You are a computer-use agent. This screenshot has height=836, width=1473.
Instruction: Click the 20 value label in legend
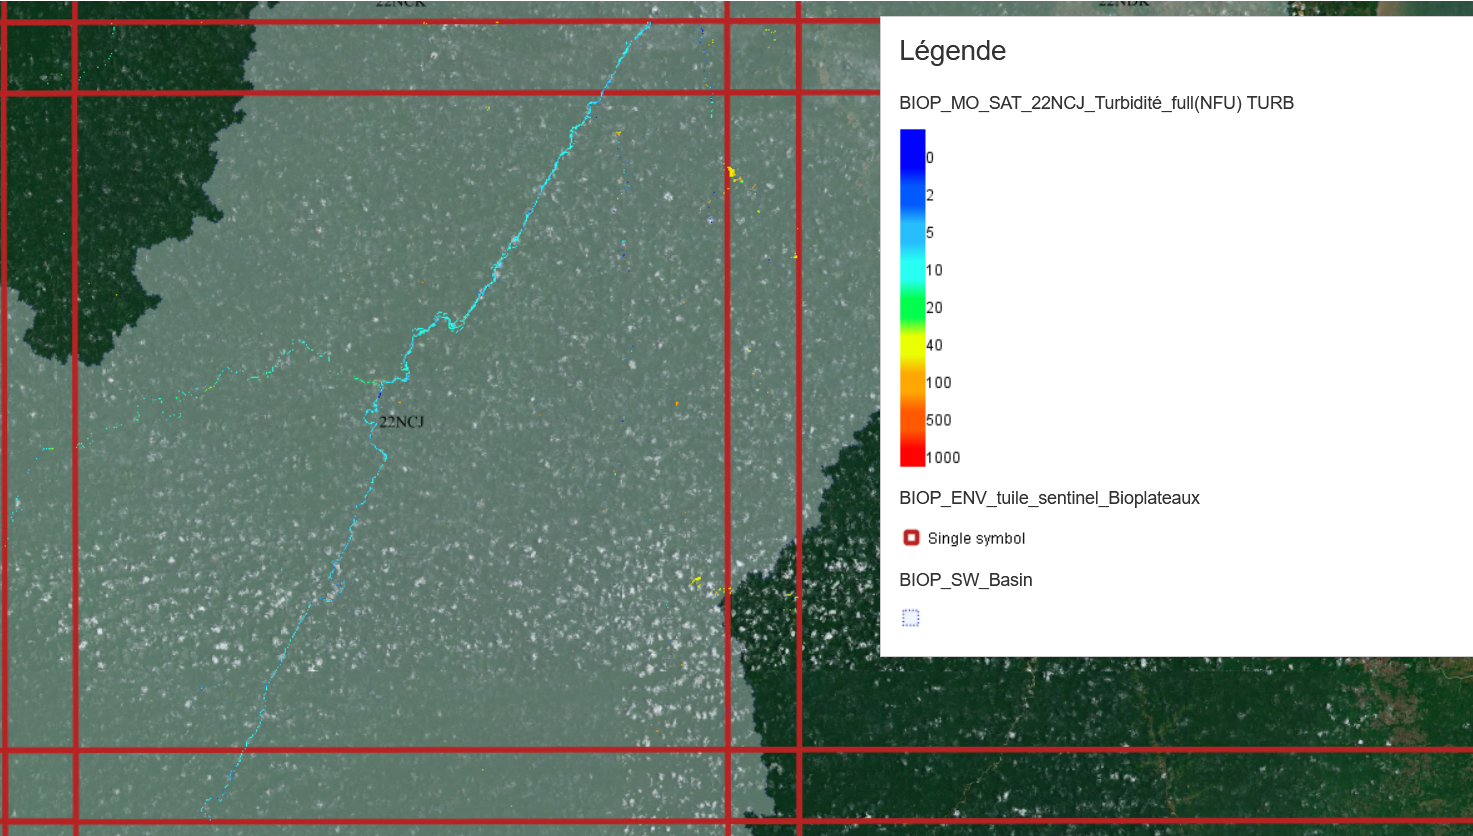pos(934,308)
